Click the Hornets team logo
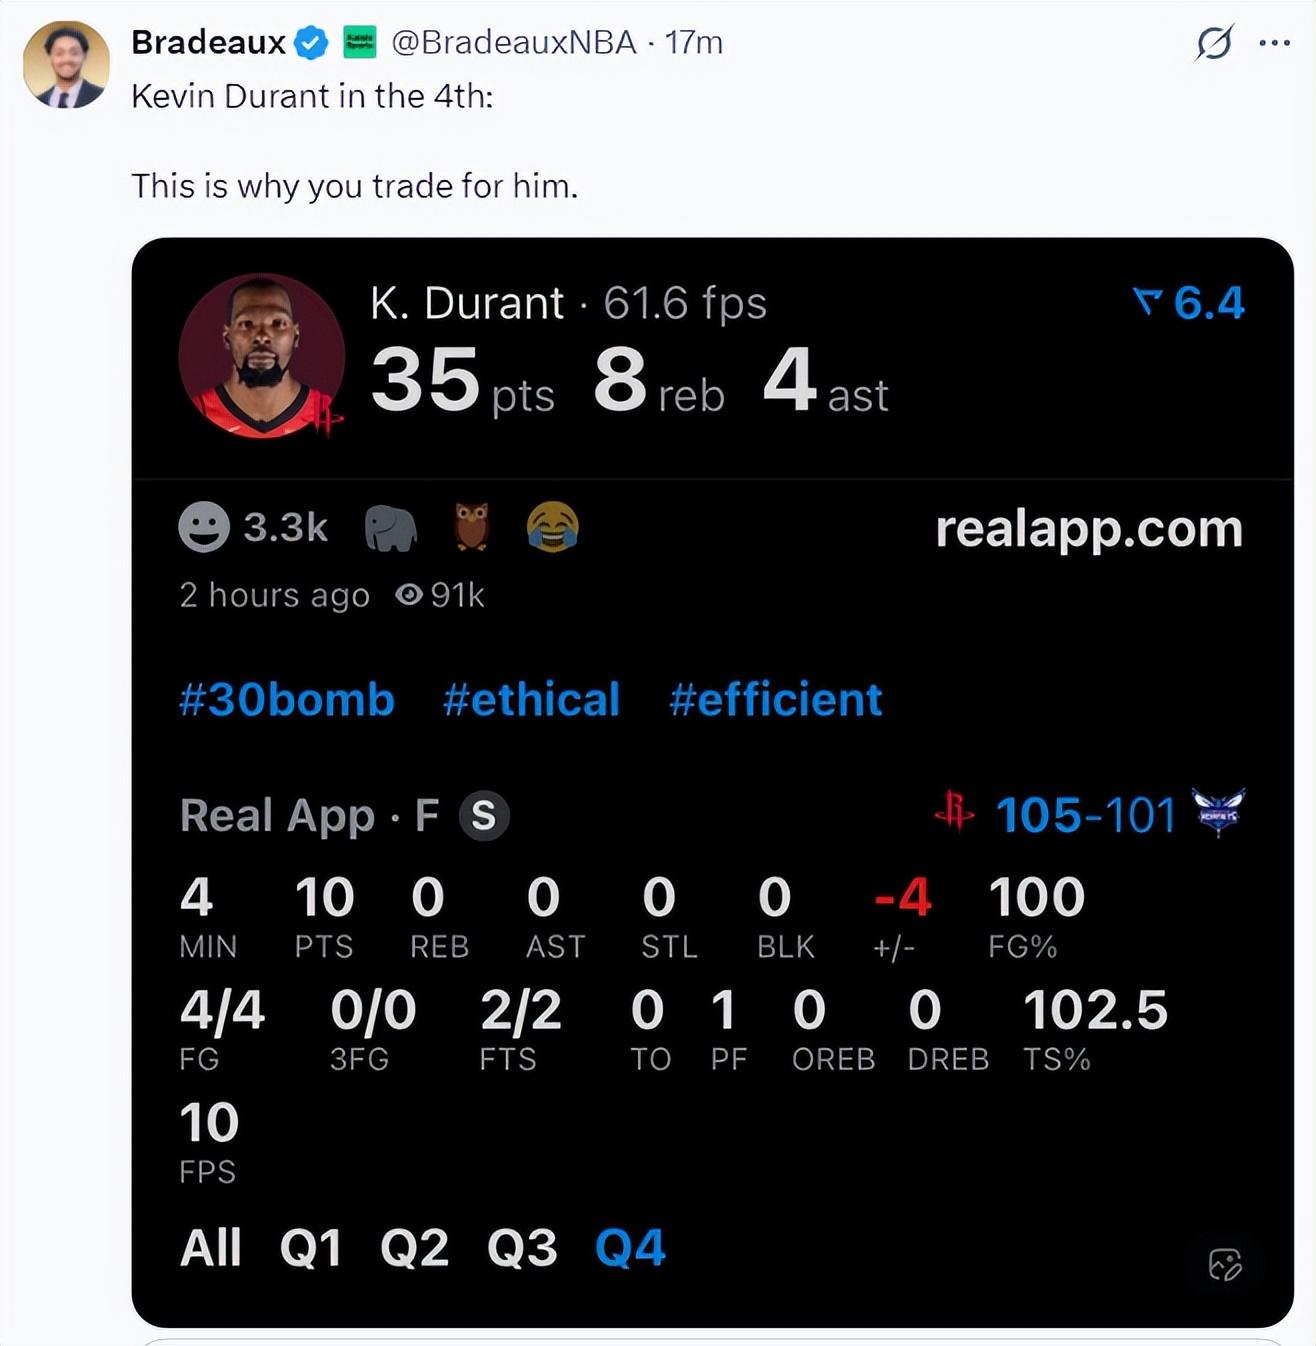Screen dimensions: 1316x1346 point(1220,812)
